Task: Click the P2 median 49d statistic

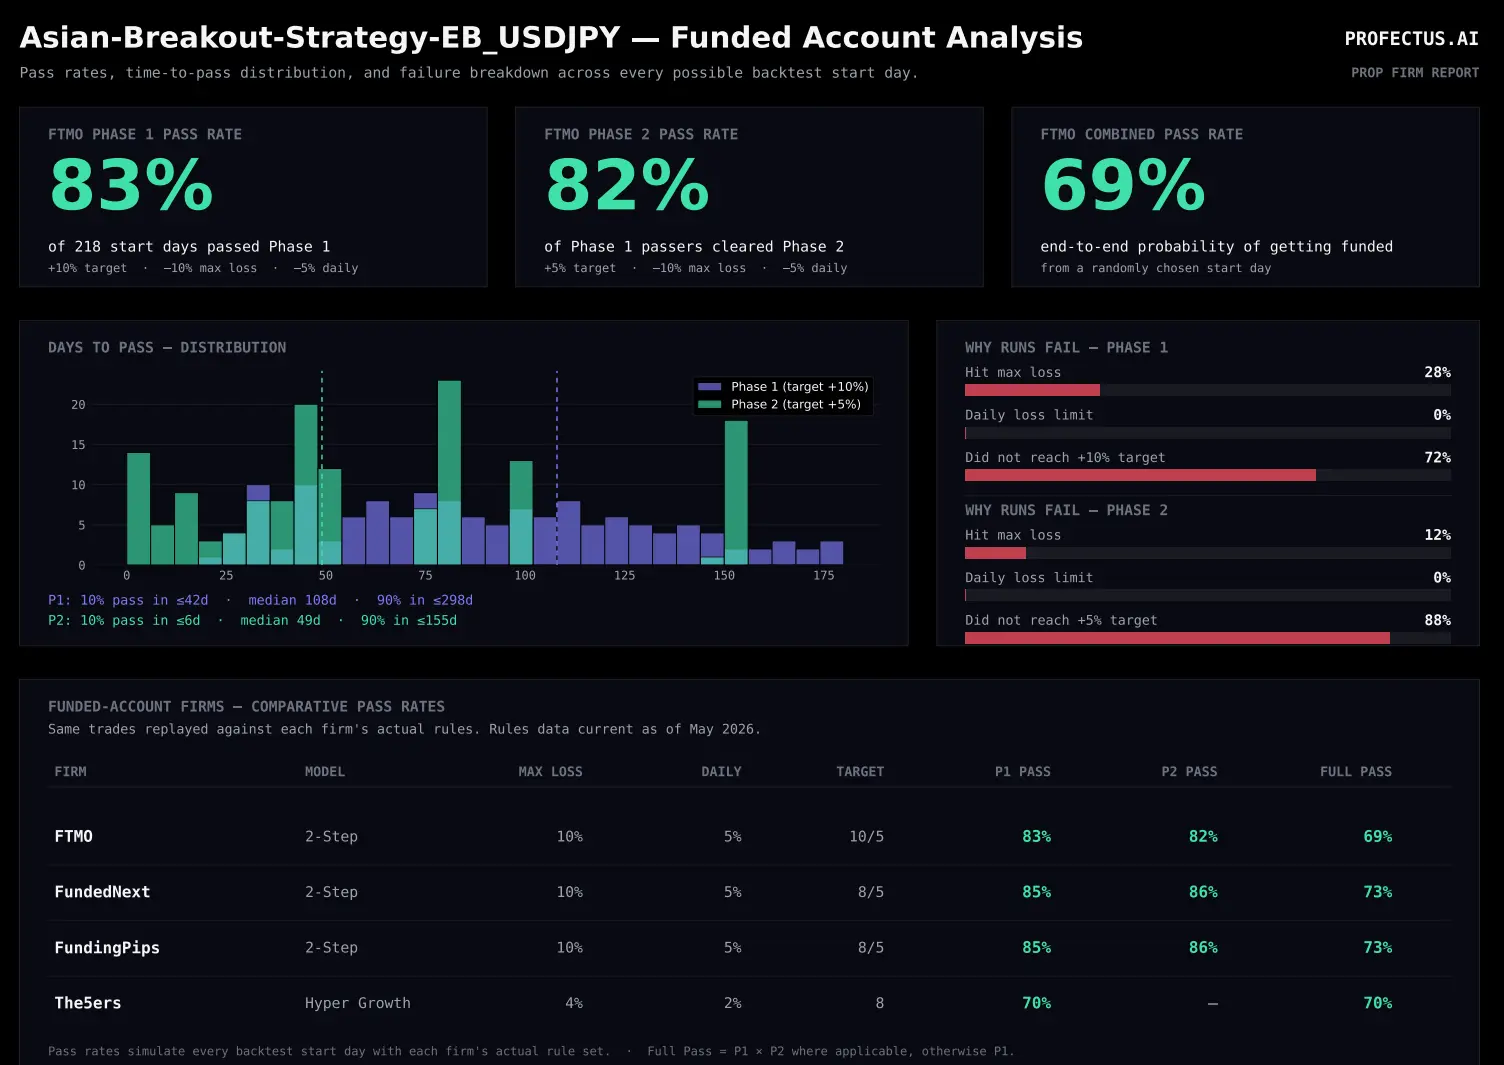Action: 280,620
